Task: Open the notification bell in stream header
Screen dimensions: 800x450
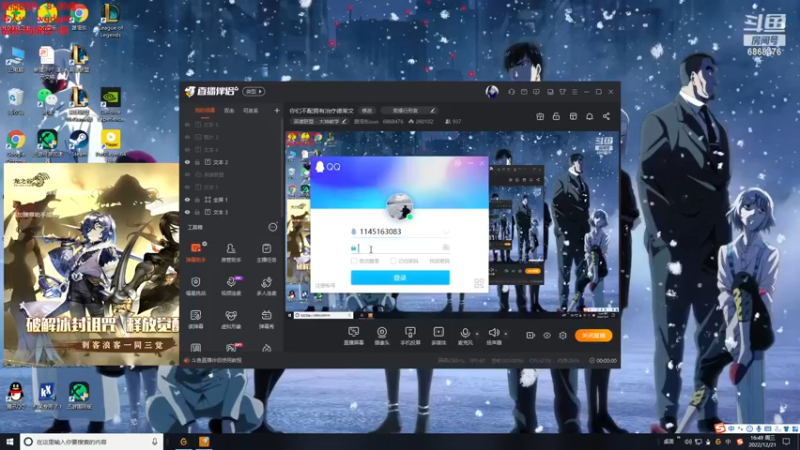Action: pyautogui.click(x=589, y=116)
